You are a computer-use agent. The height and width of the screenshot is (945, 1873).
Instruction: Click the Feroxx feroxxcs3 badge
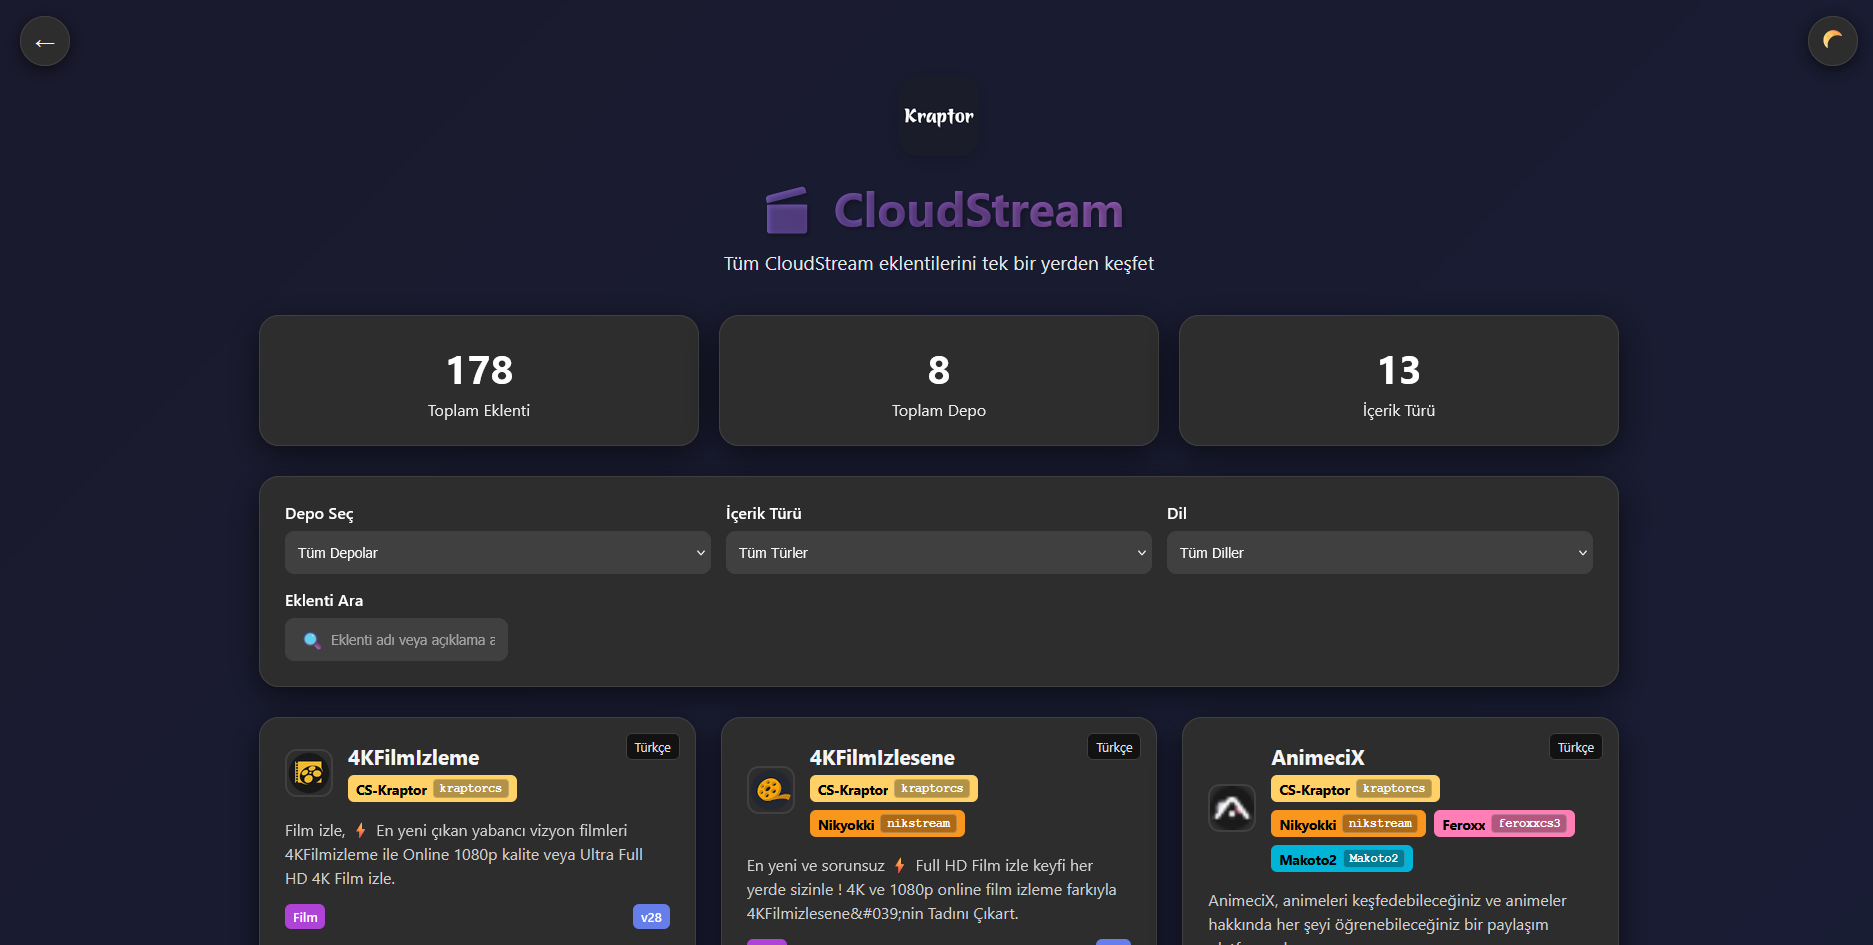pos(1504,824)
